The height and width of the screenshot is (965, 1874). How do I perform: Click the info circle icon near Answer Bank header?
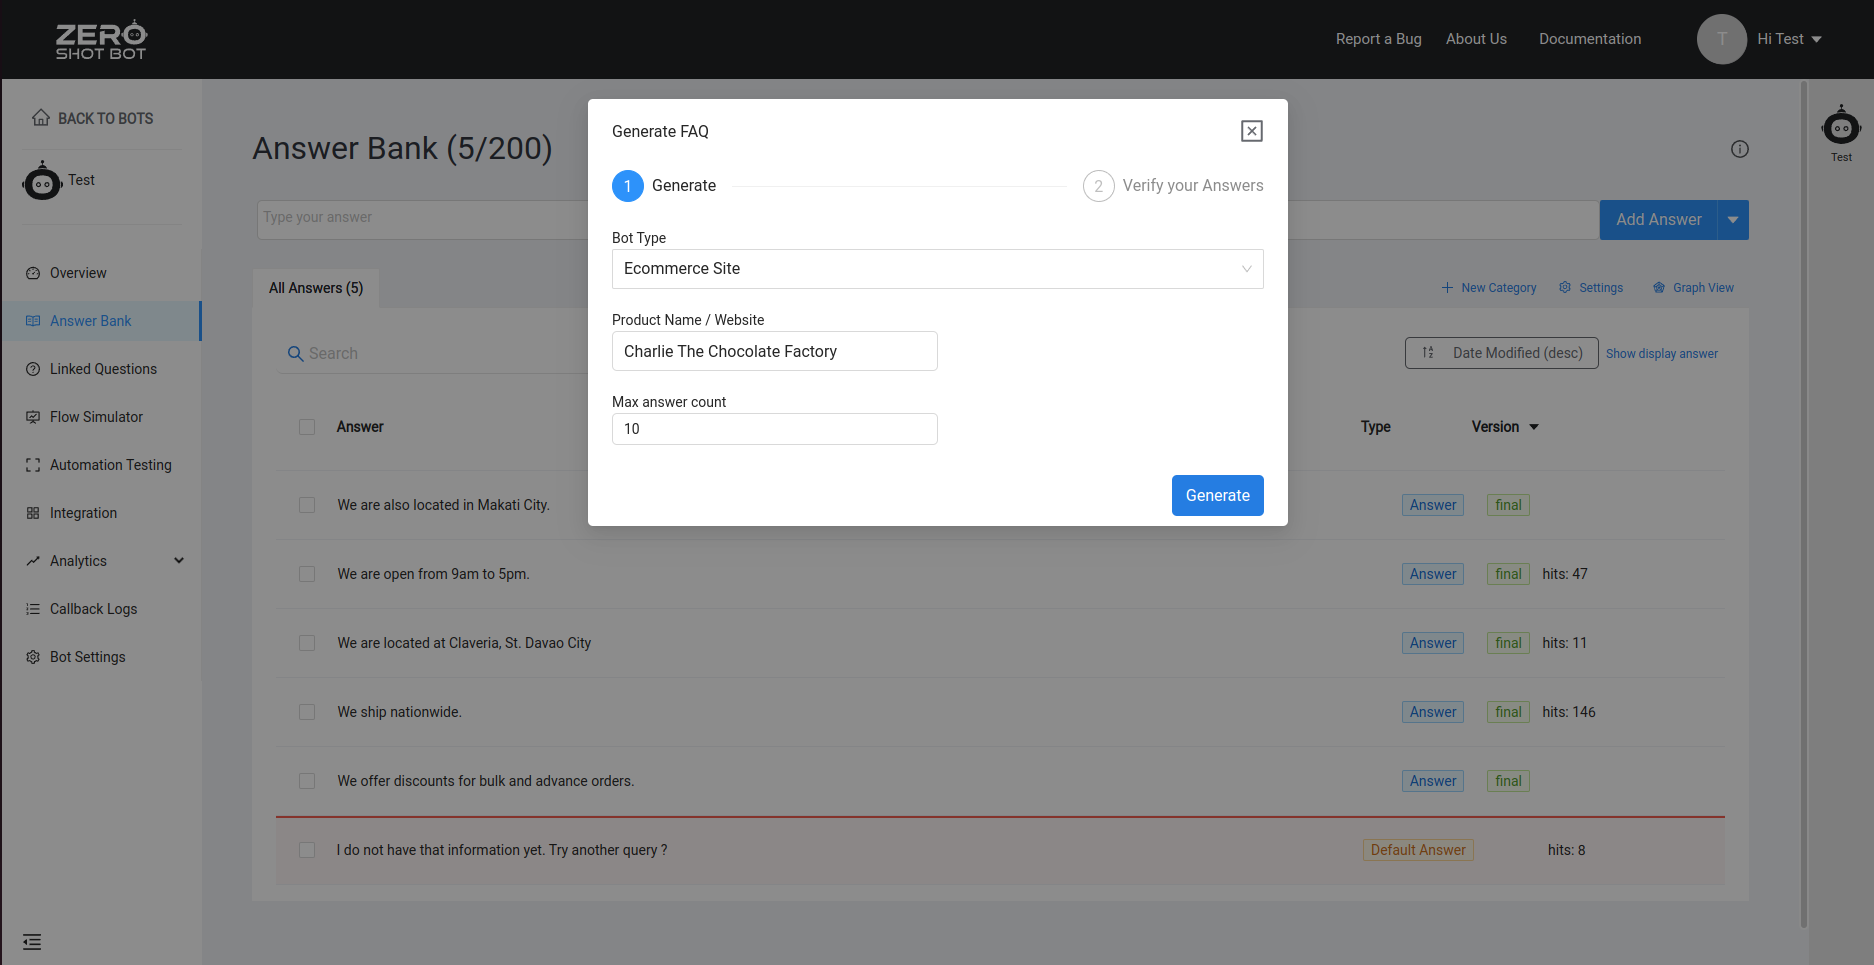1740,149
